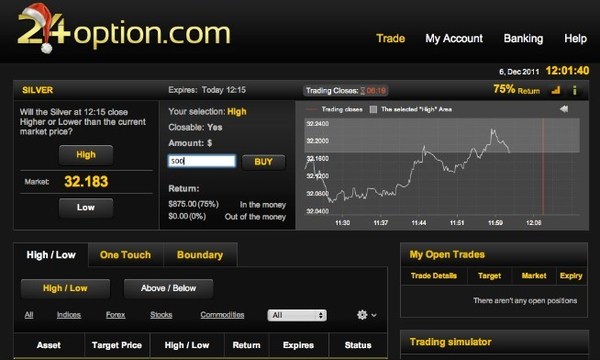Select the Low option button
The image size is (600, 360).
point(86,207)
